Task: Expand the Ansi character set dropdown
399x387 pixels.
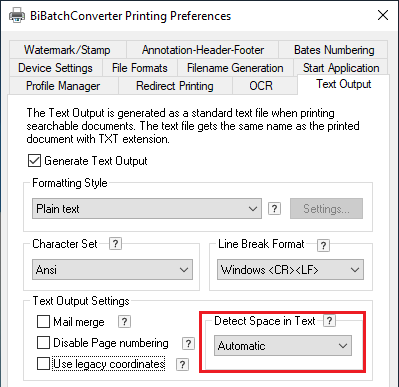Action: 112,270
